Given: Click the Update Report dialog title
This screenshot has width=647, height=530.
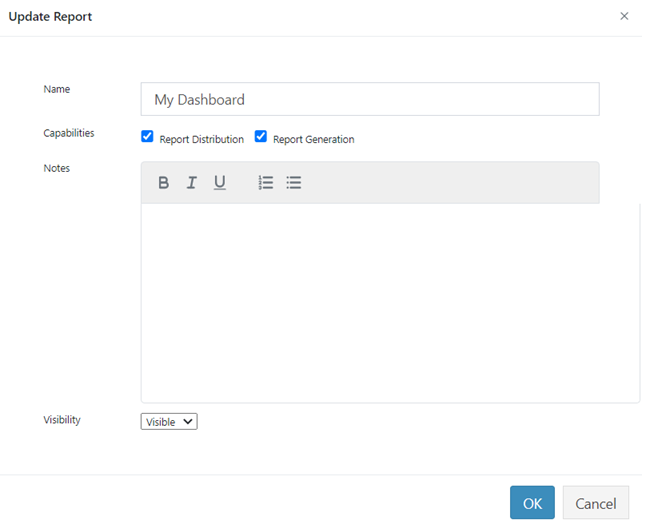Looking at the screenshot, I should coord(50,17).
